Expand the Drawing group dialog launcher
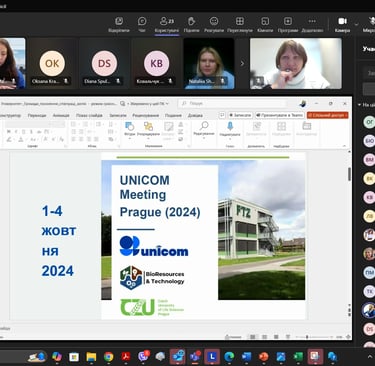Viewport: 375px width, 366px height. [188, 146]
